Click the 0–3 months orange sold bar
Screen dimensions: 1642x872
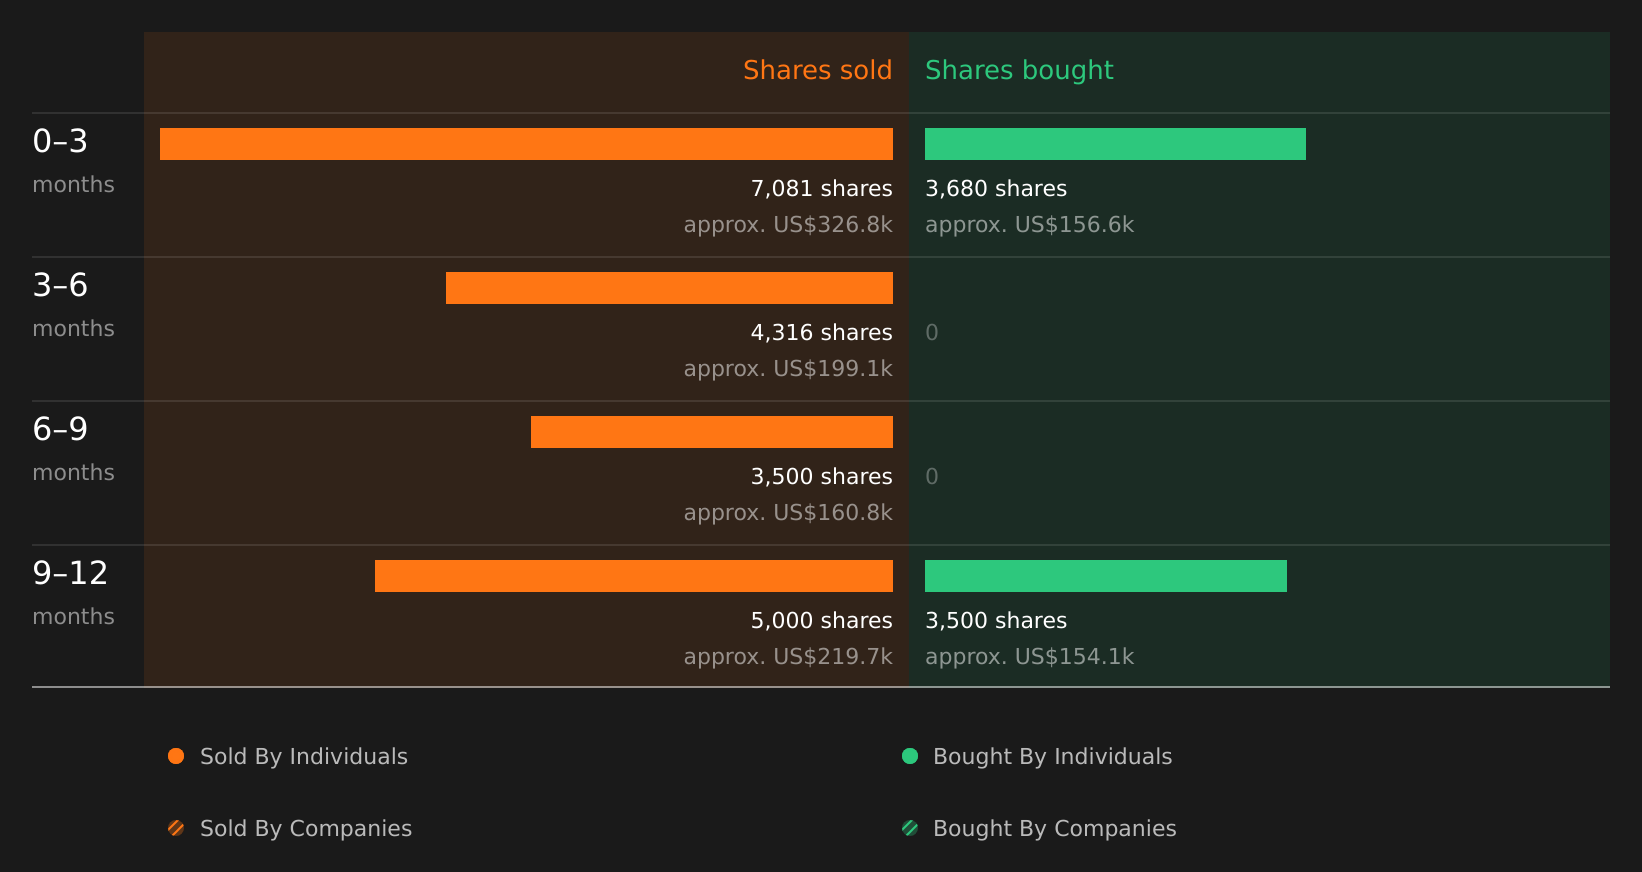click(526, 144)
